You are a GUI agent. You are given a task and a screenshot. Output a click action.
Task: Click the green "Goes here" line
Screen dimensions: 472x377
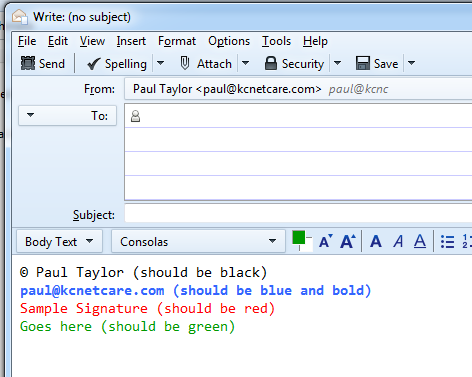[128, 326]
